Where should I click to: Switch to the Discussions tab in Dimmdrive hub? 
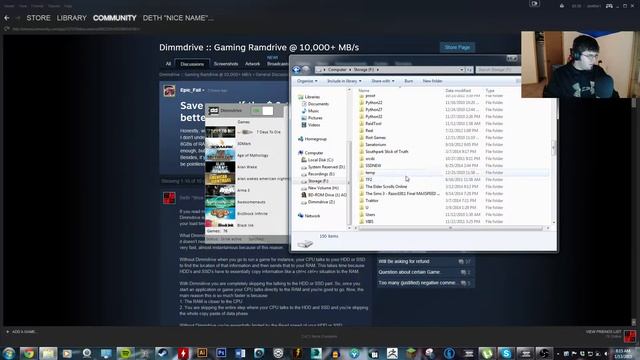coord(192,64)
